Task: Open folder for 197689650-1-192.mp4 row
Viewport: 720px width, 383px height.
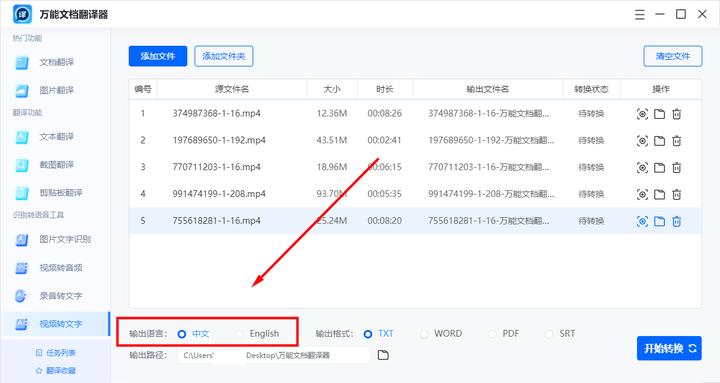Action: point(659,141)
